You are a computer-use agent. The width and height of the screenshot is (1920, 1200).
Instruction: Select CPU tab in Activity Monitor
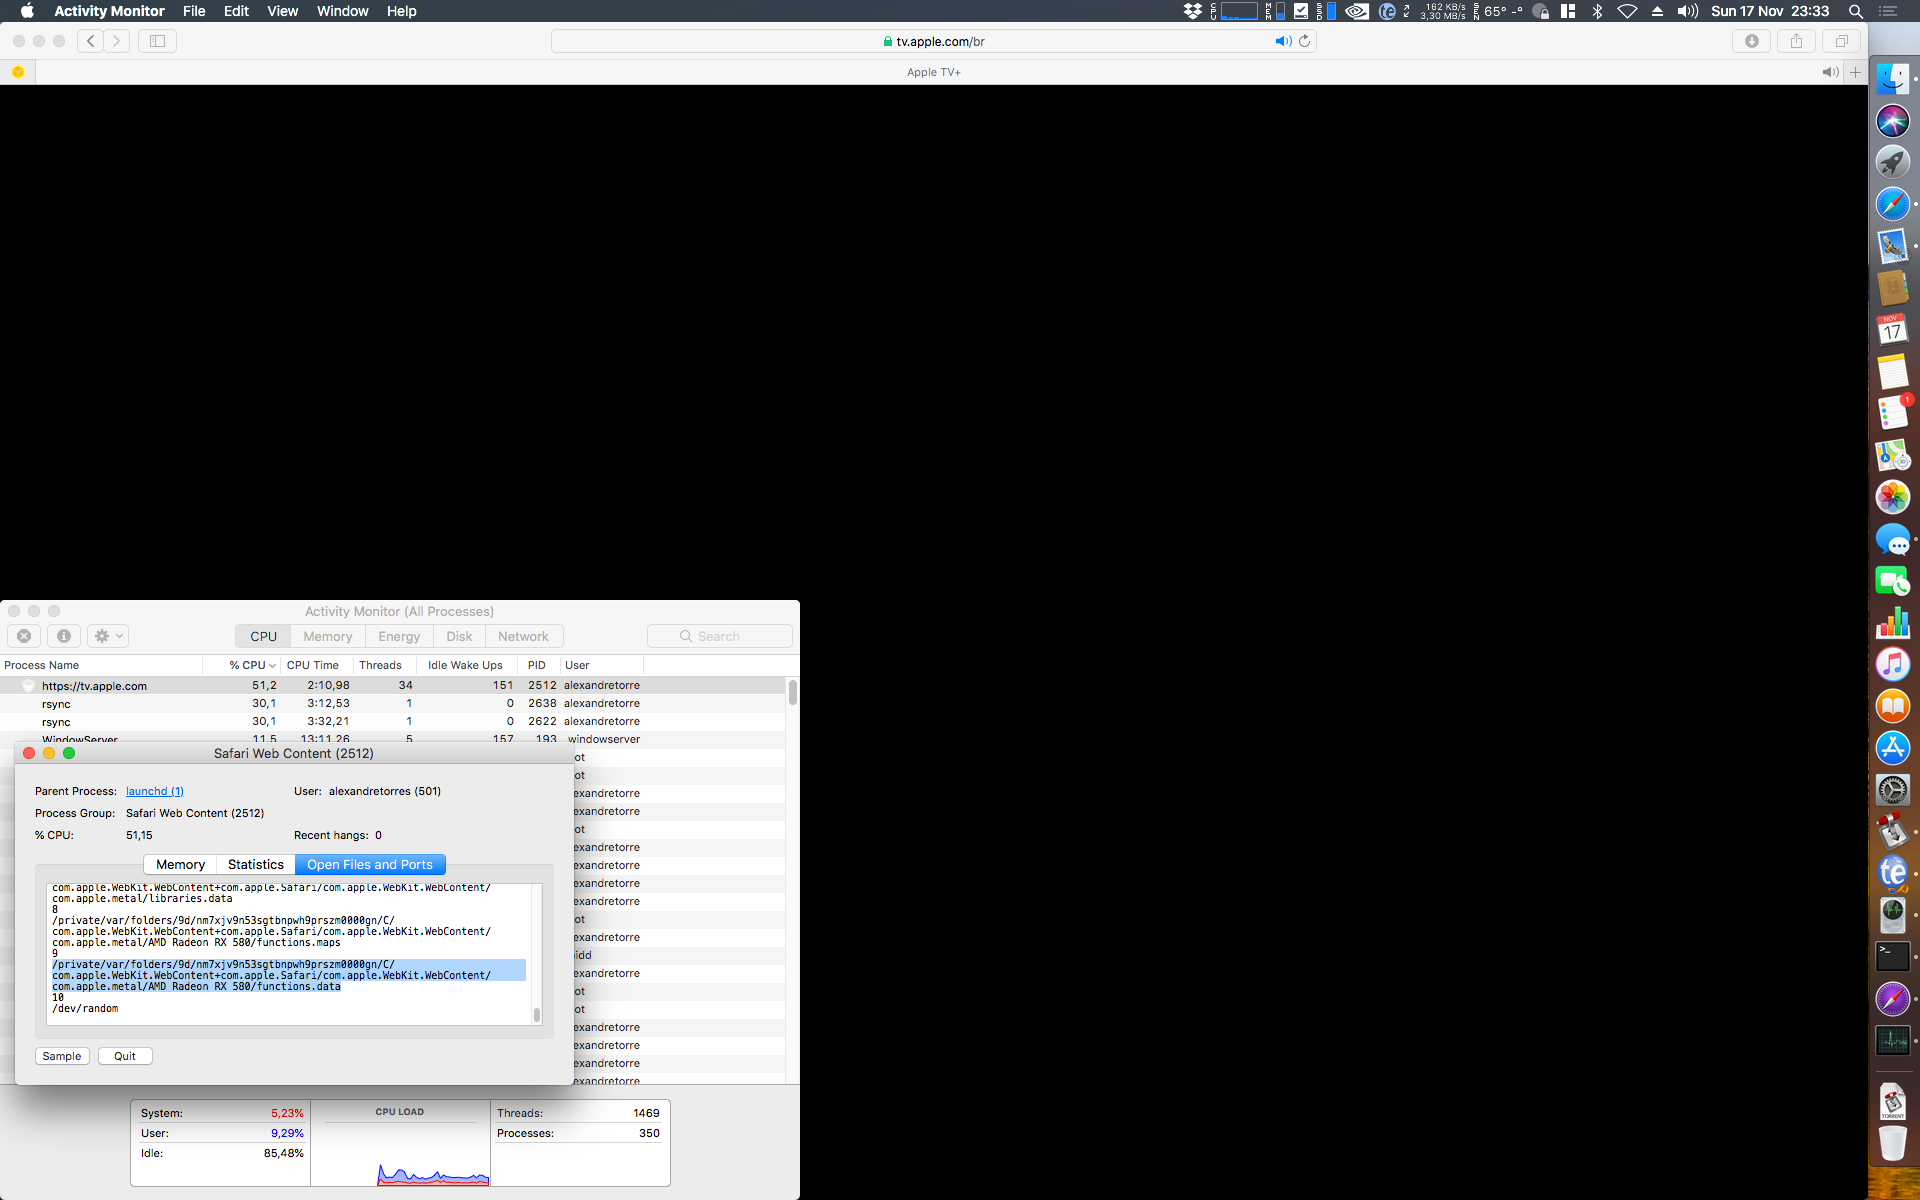(x=263, y=636)
